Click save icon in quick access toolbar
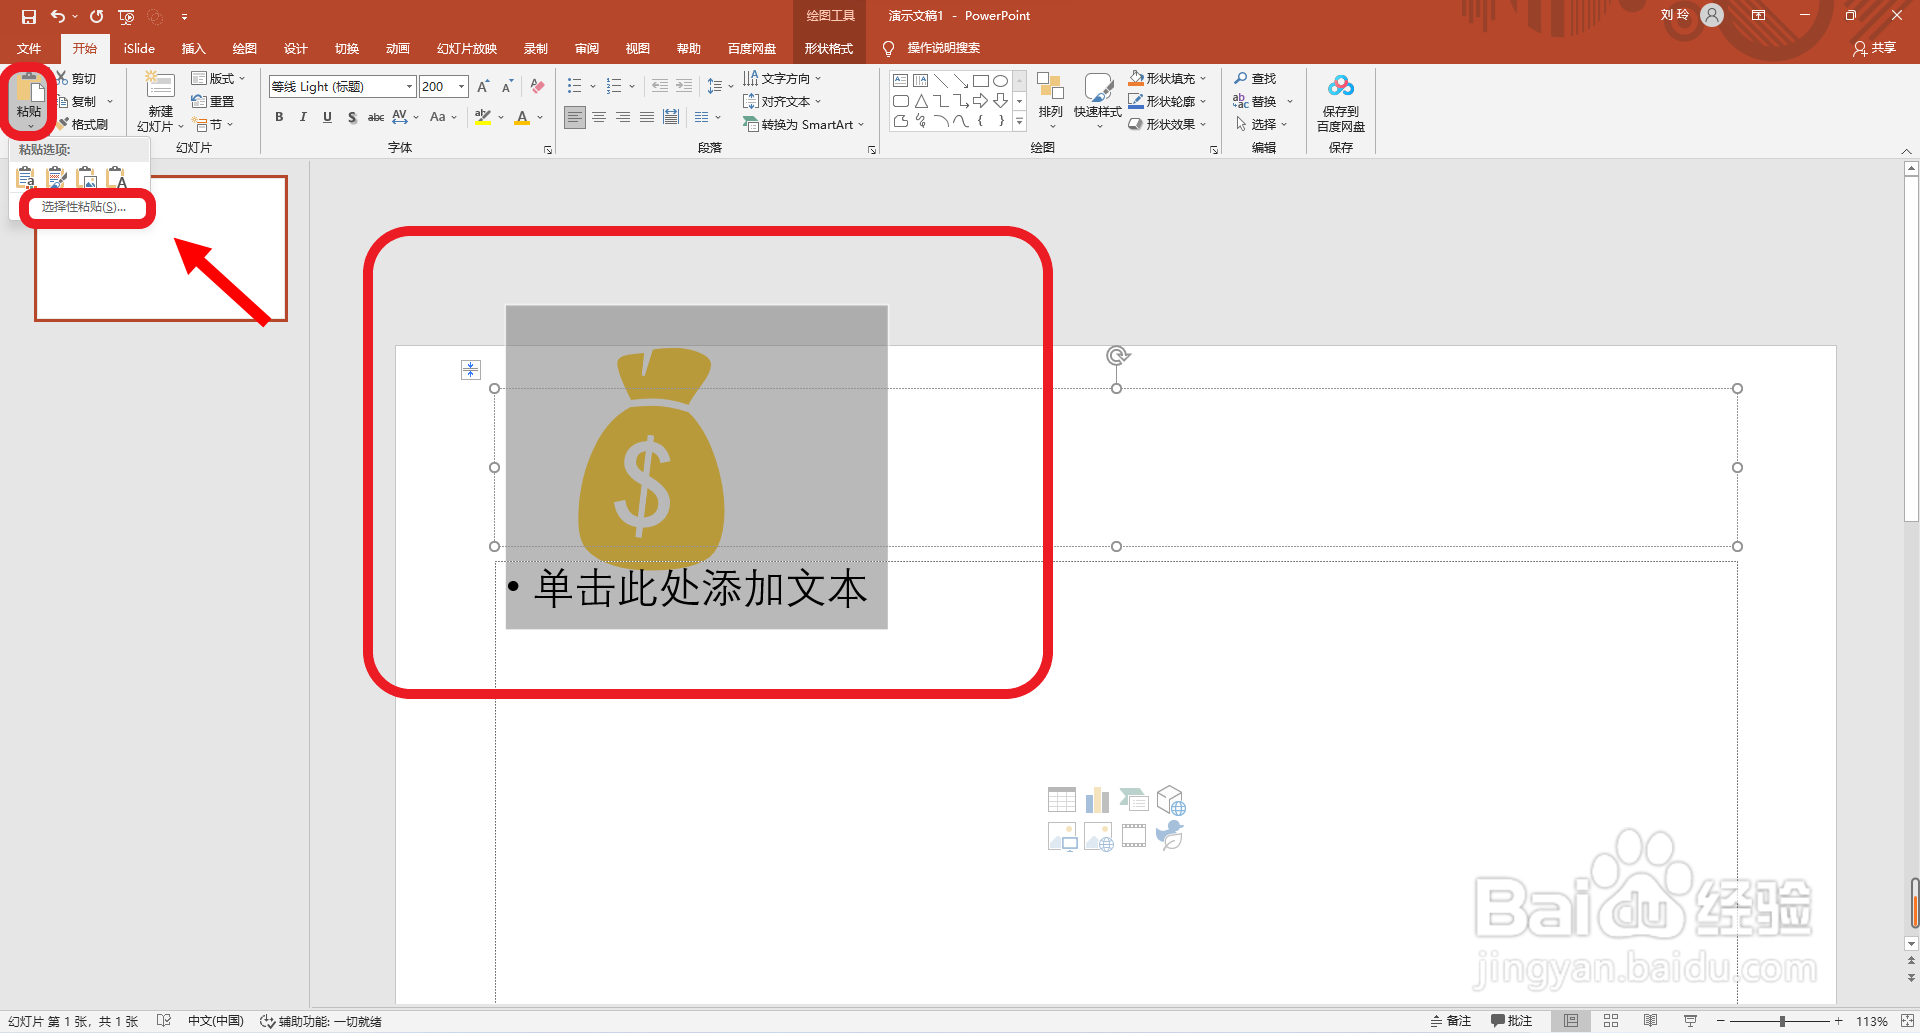The height and width of the screenshot is (1033, 1920). pyautogui.click(x=29, y=16)
